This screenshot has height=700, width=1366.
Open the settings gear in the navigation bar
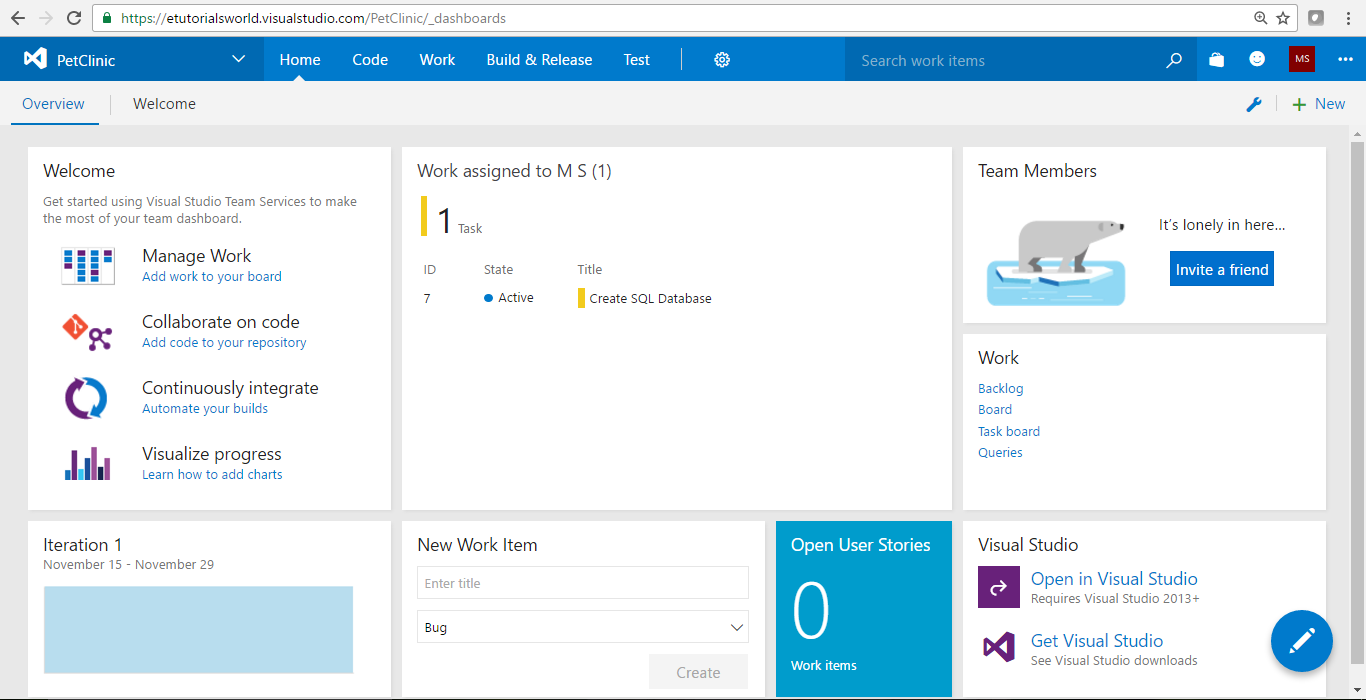tap(722, 60)
